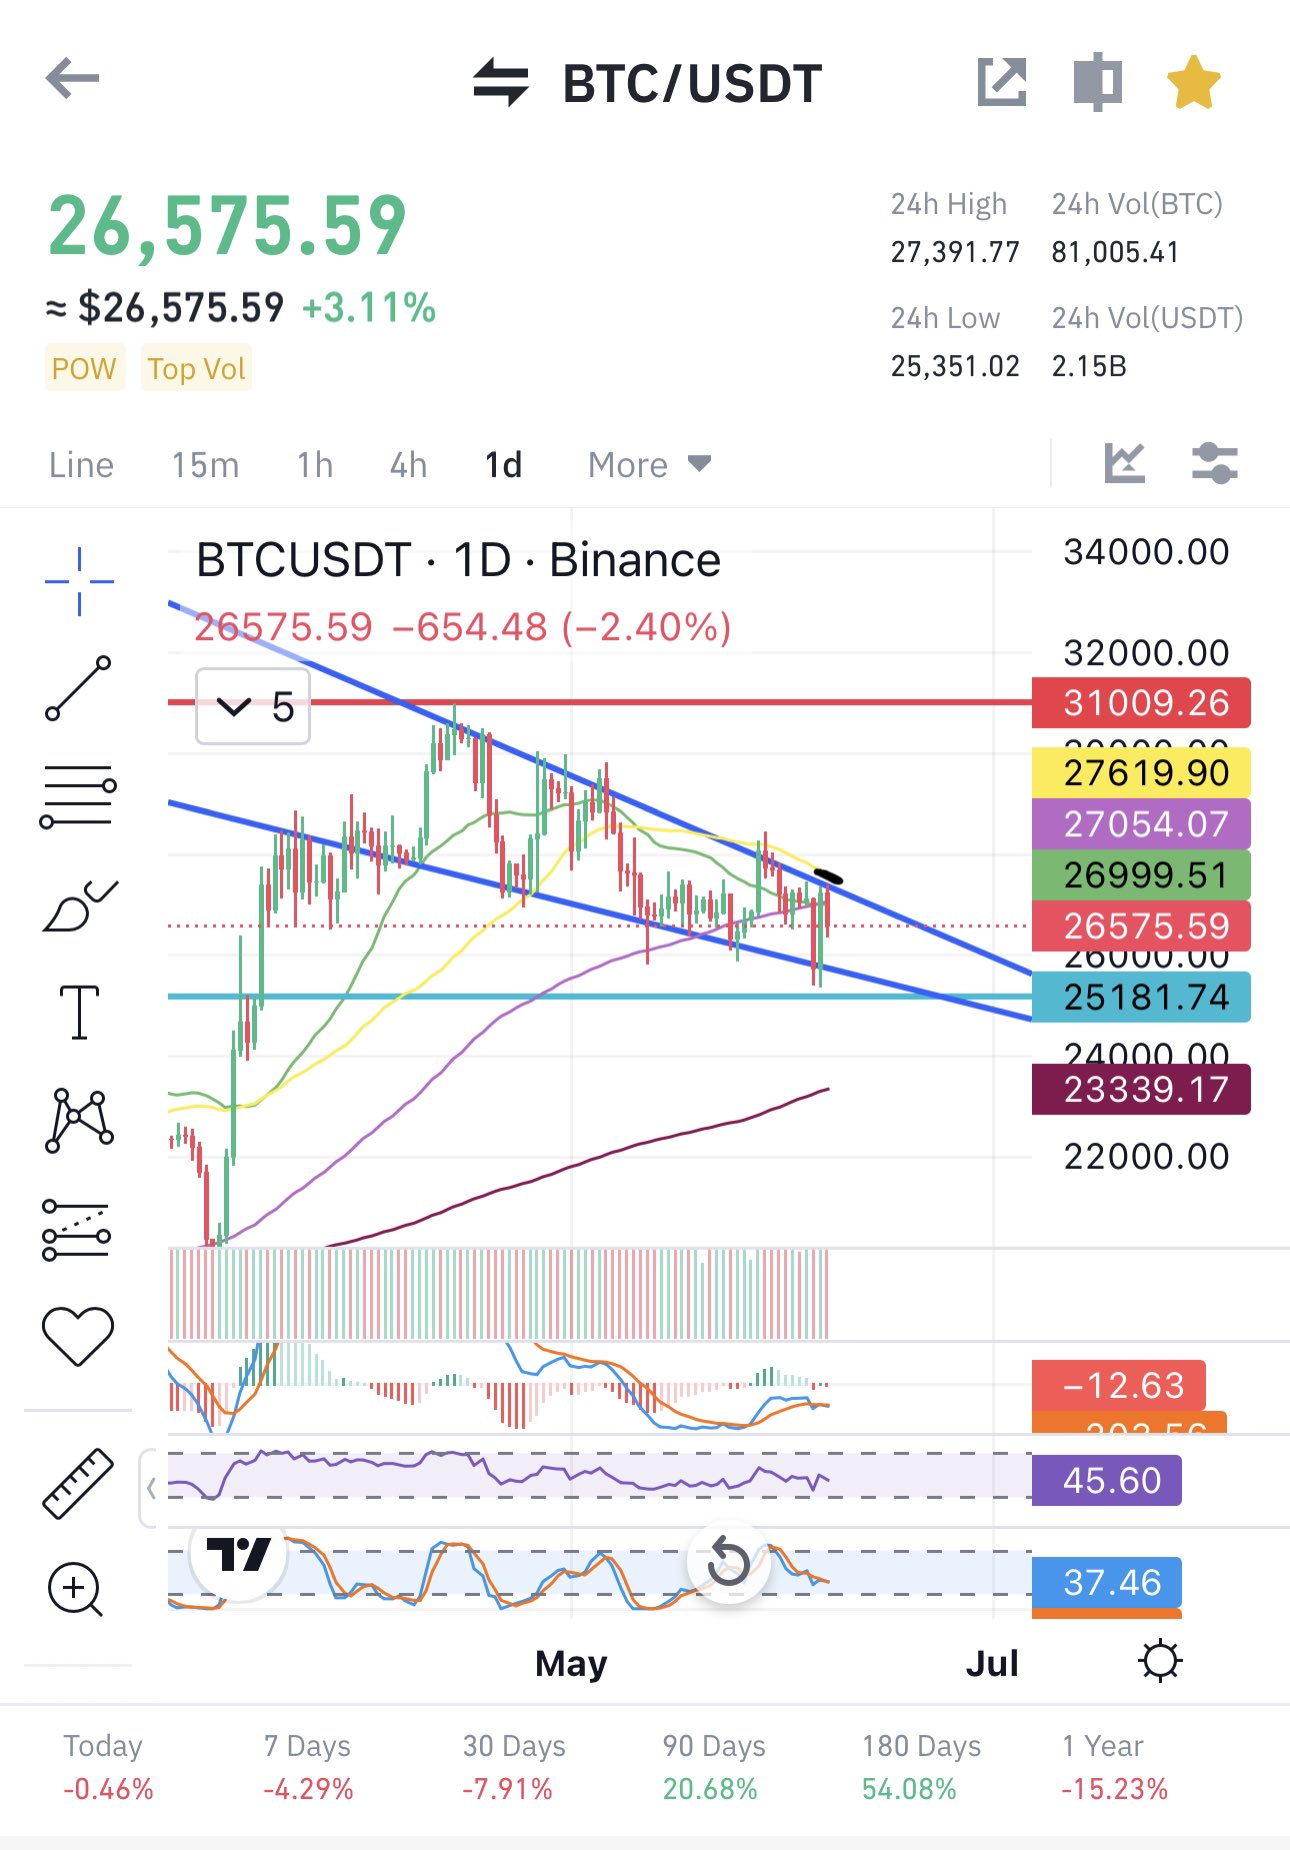
Task: Open chart gear settings near Jul
Action: (x=1160, y=1662)
